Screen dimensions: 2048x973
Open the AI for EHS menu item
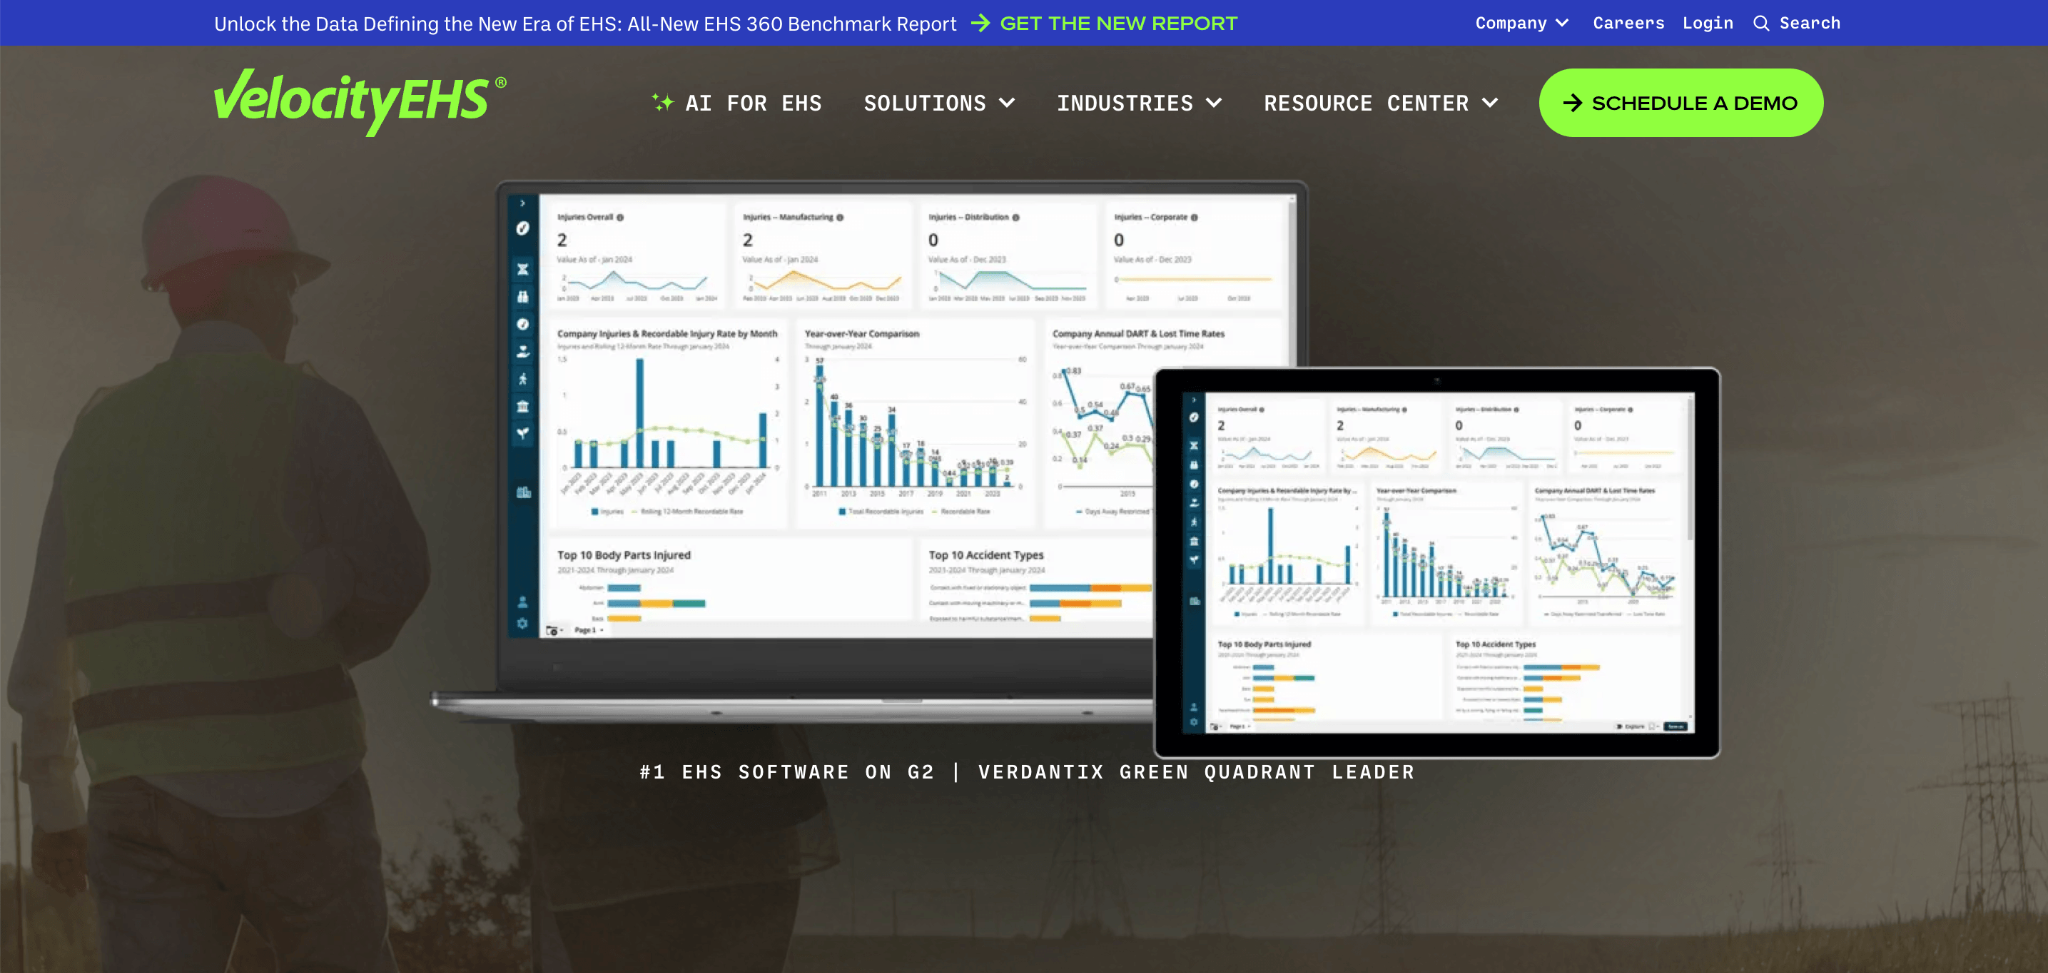737,103
